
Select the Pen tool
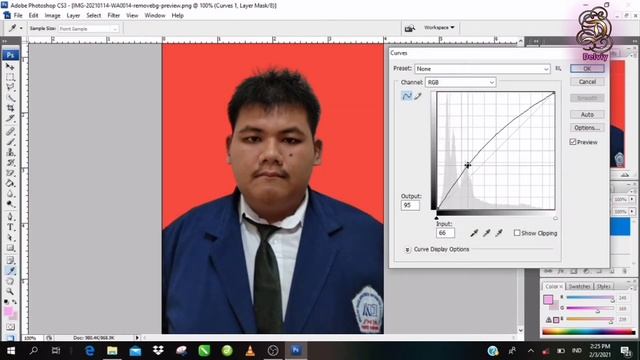pos(10,217)
